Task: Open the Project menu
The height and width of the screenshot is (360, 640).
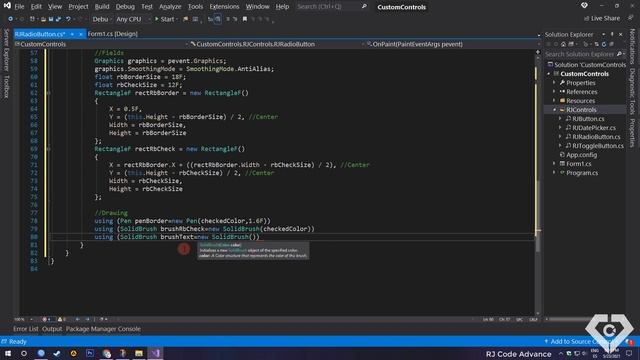Action: tap(78, 7)
